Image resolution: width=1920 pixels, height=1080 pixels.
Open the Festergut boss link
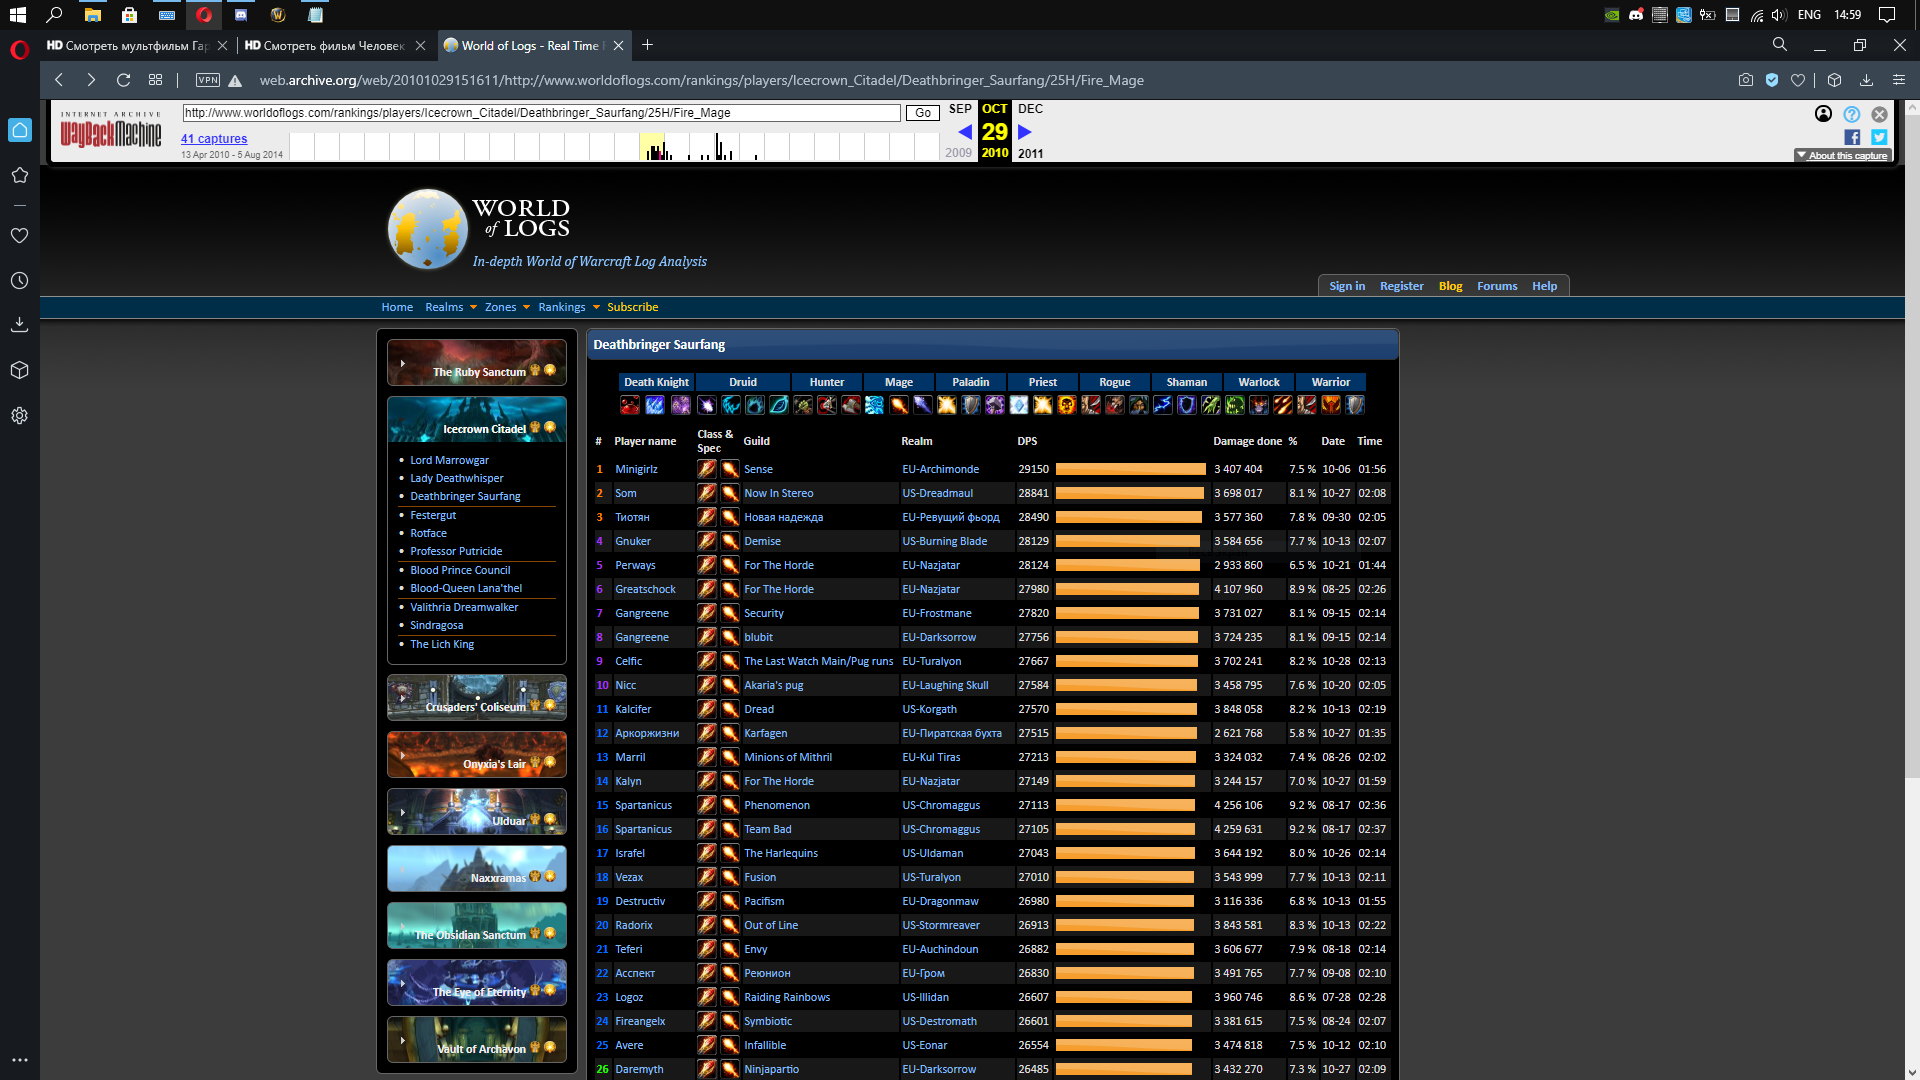click(x=433, y=515)
